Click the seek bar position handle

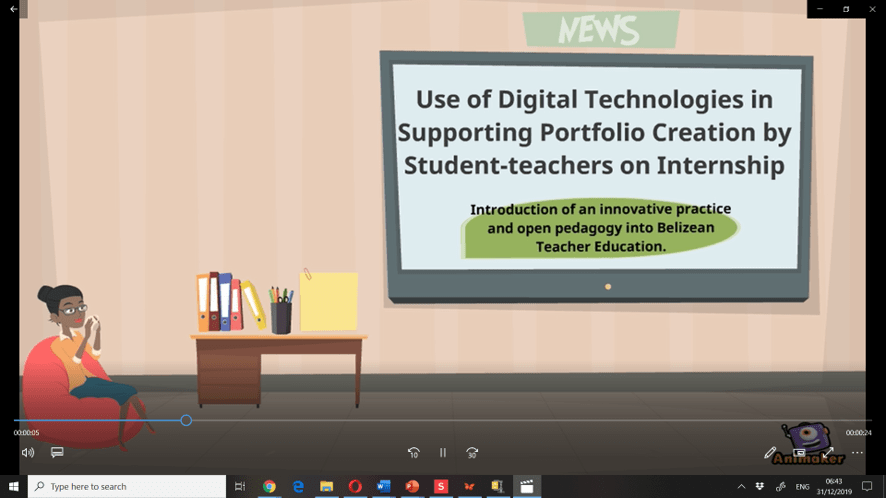point(186,421)
